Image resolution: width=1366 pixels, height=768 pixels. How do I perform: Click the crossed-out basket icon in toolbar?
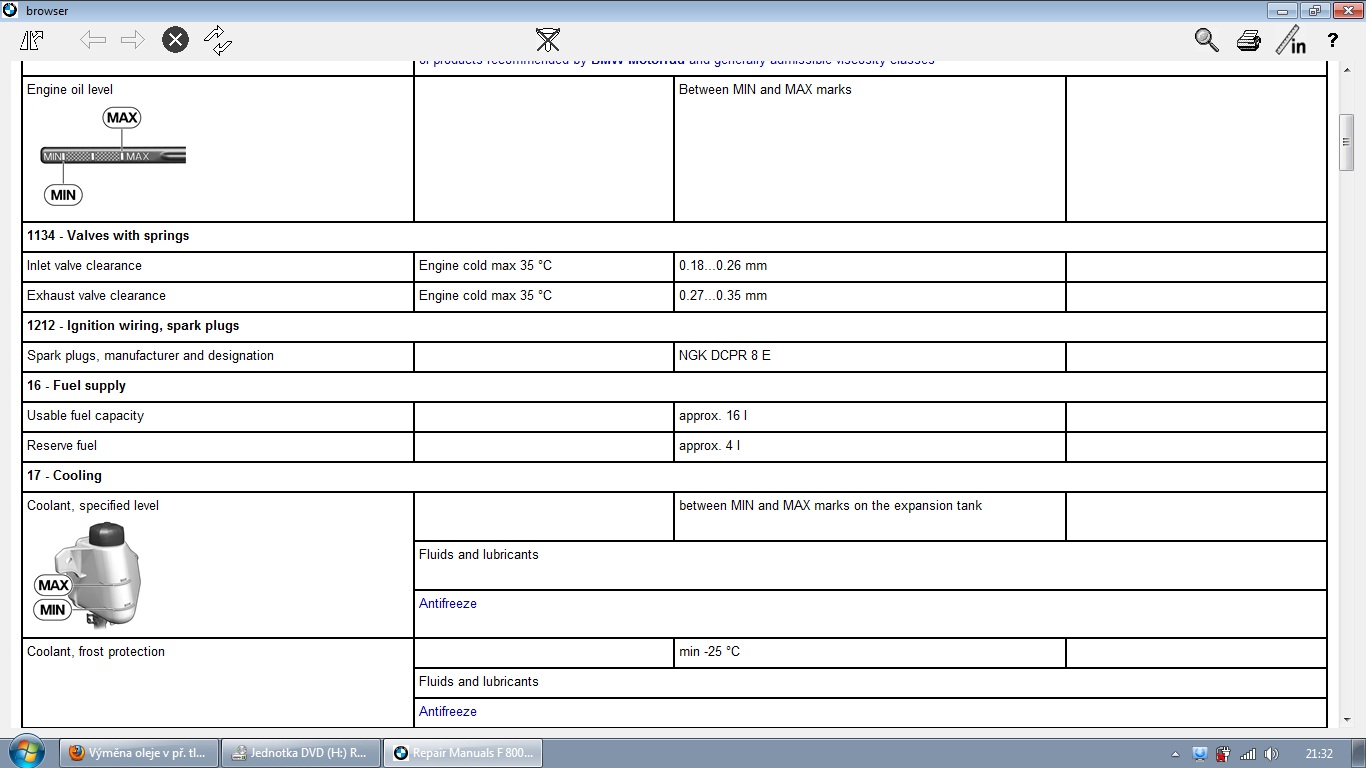547,40
